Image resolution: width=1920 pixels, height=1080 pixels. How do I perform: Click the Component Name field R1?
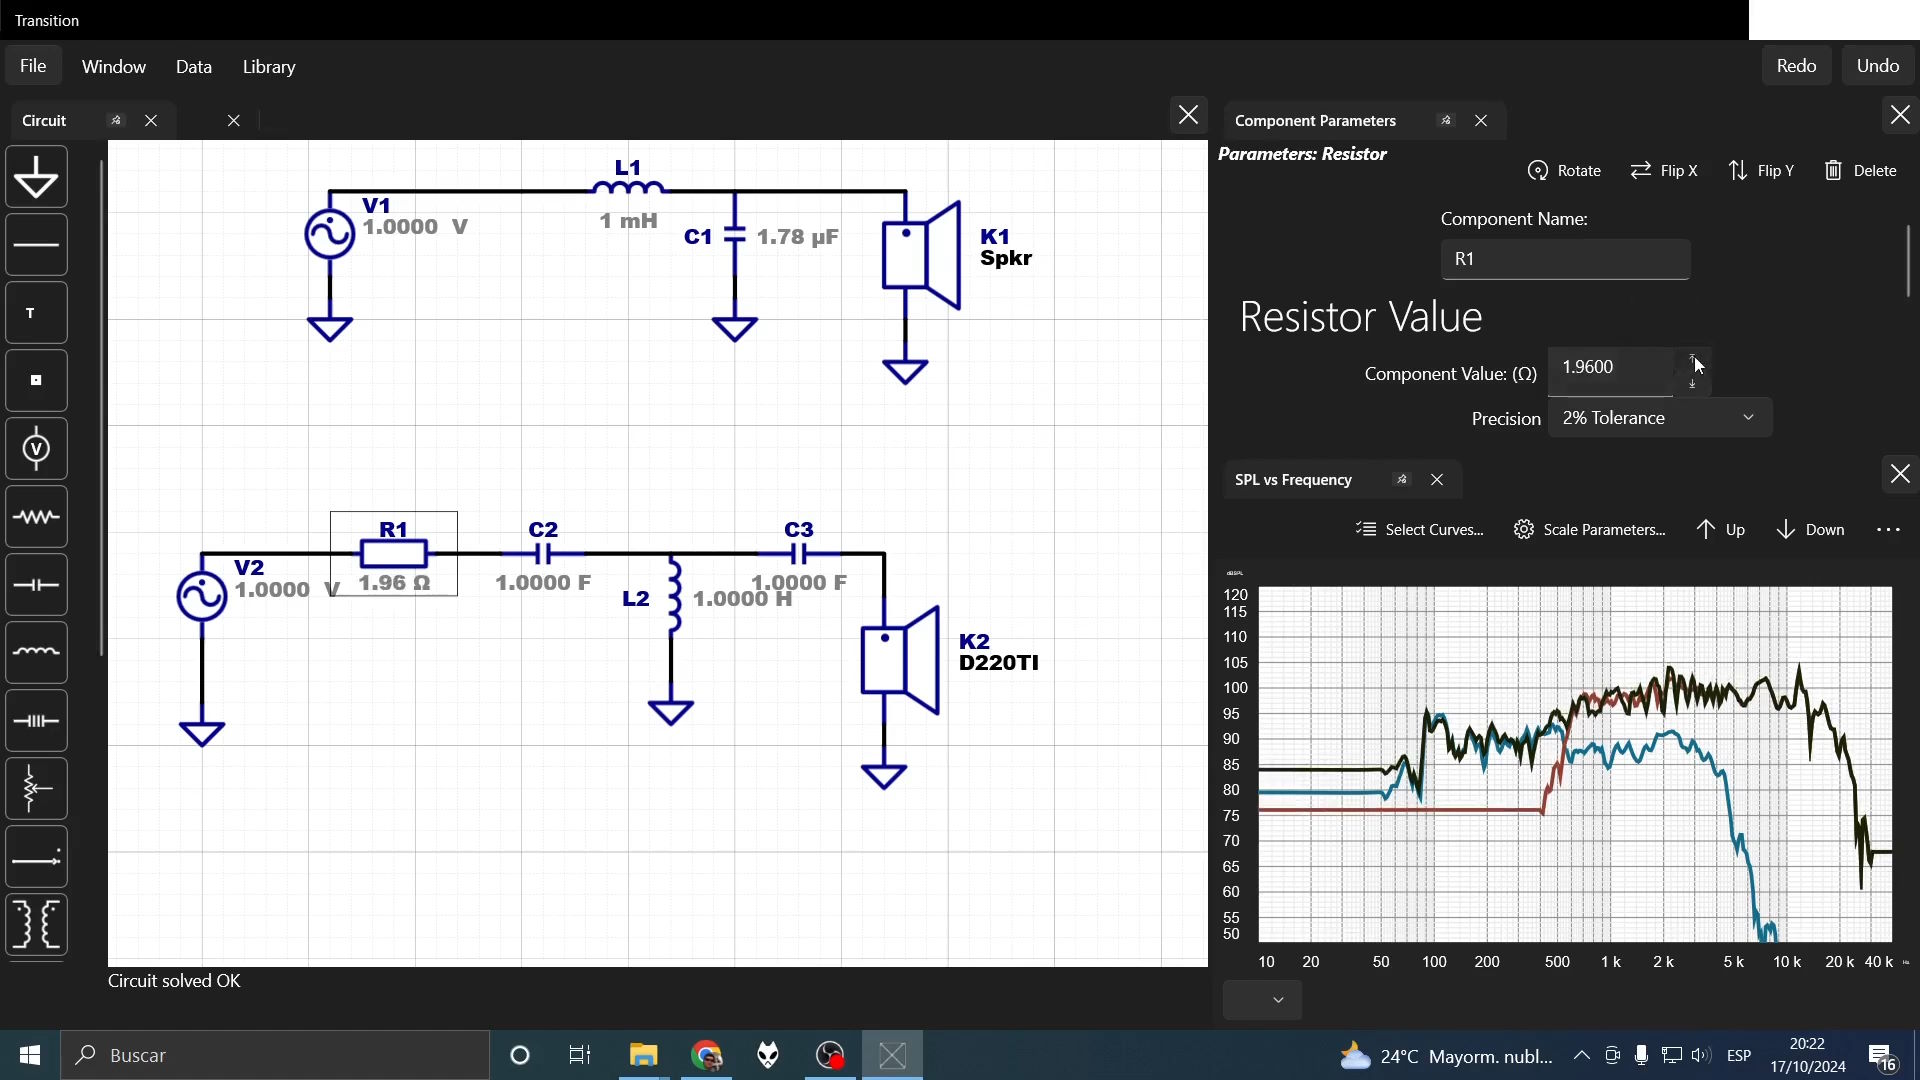point(1565,259)
